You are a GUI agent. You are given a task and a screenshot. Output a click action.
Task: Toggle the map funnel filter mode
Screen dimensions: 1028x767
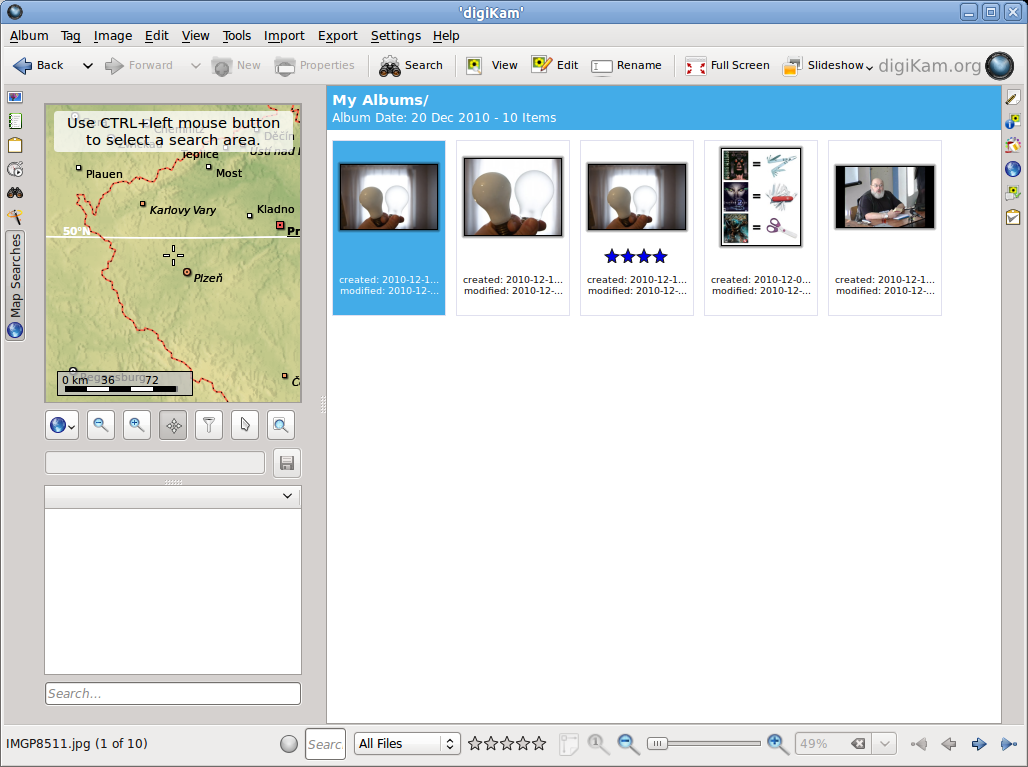[209, 425]
